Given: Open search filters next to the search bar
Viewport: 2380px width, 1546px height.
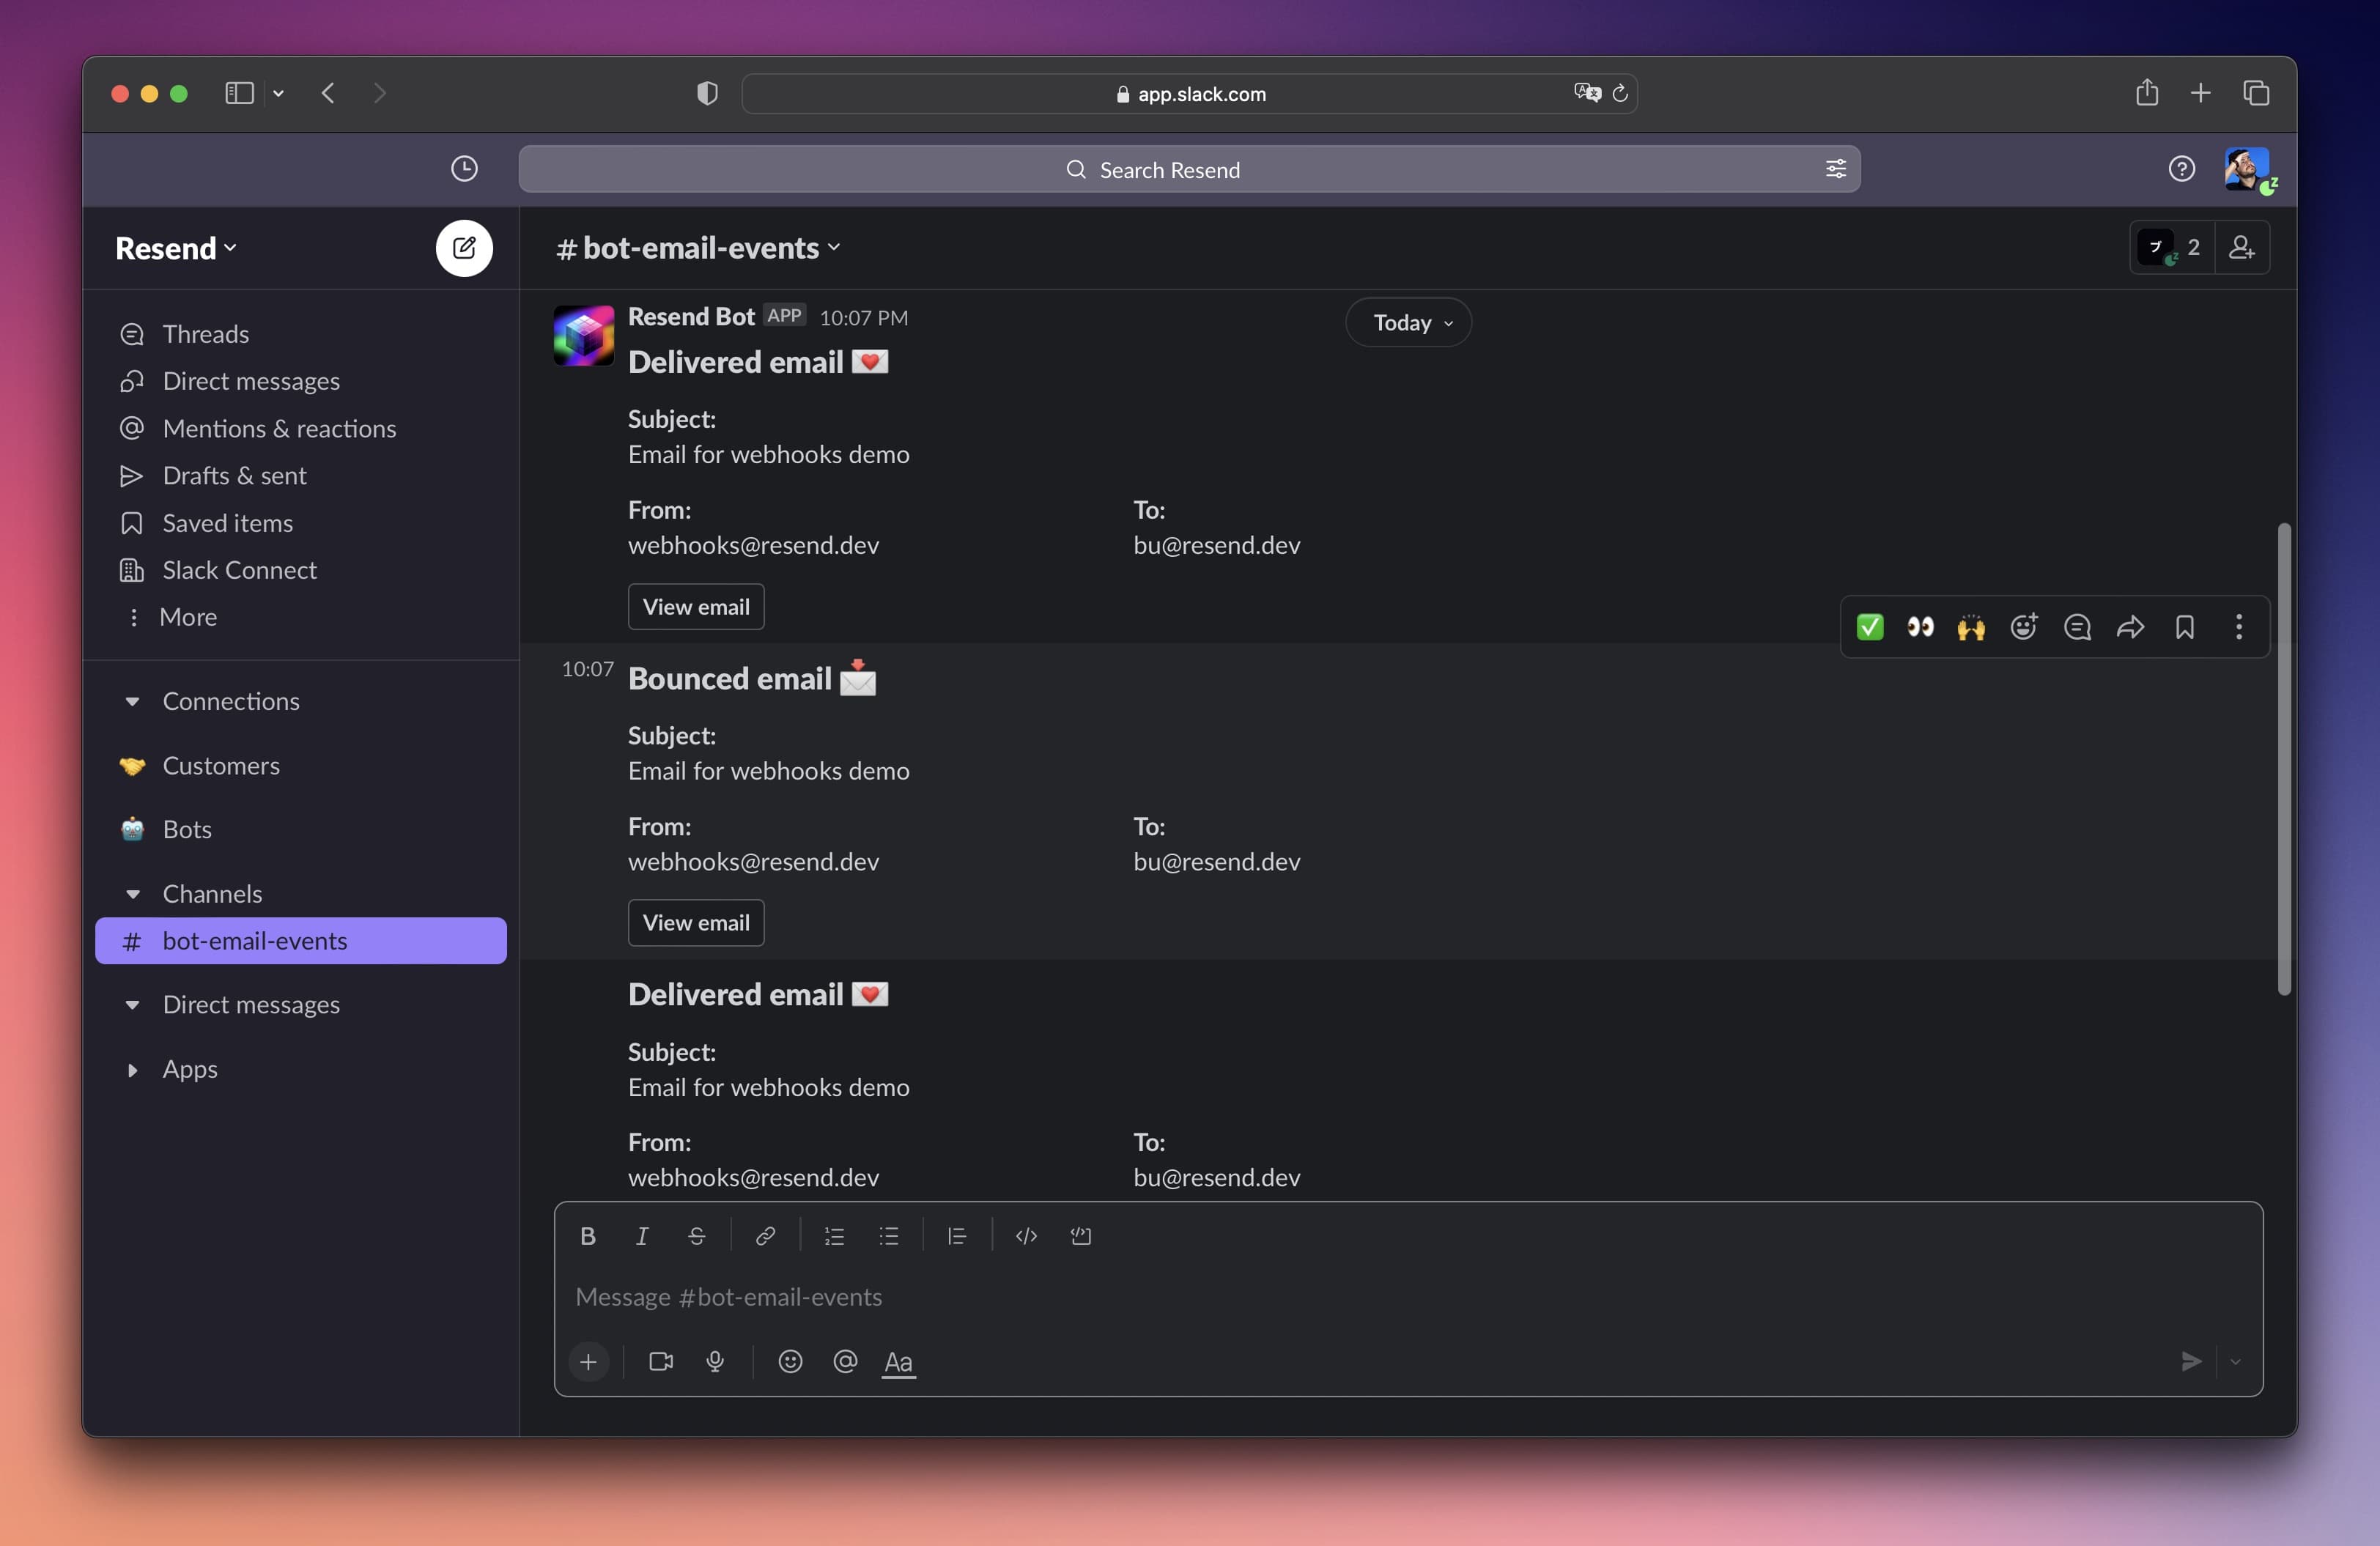Looking at the screenshot, I should pyautogui.click(x=1834, y=169).
